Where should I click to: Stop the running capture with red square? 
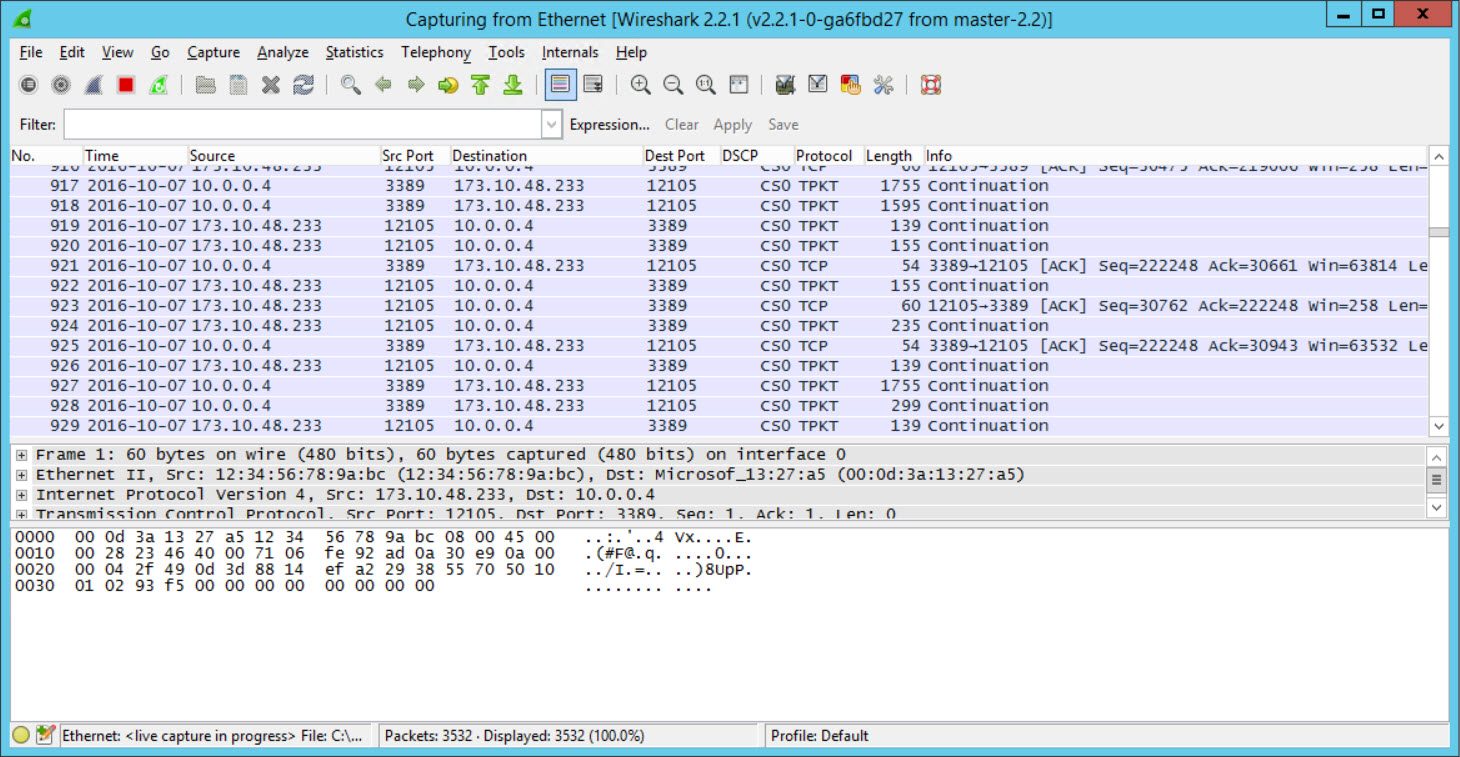tap(126, 85)
